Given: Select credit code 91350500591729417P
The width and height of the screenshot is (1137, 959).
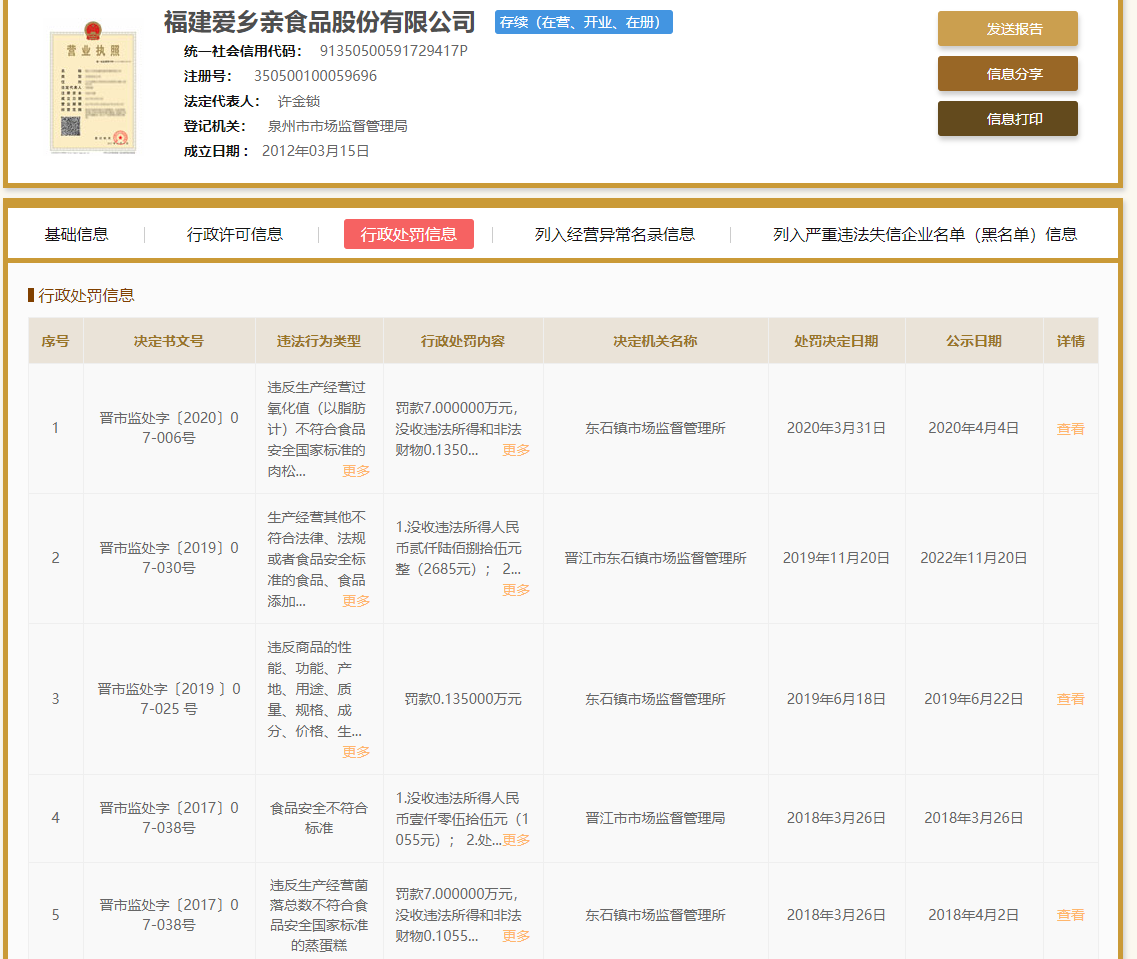Looking at the screenshot, I should [x=394, y=51].
